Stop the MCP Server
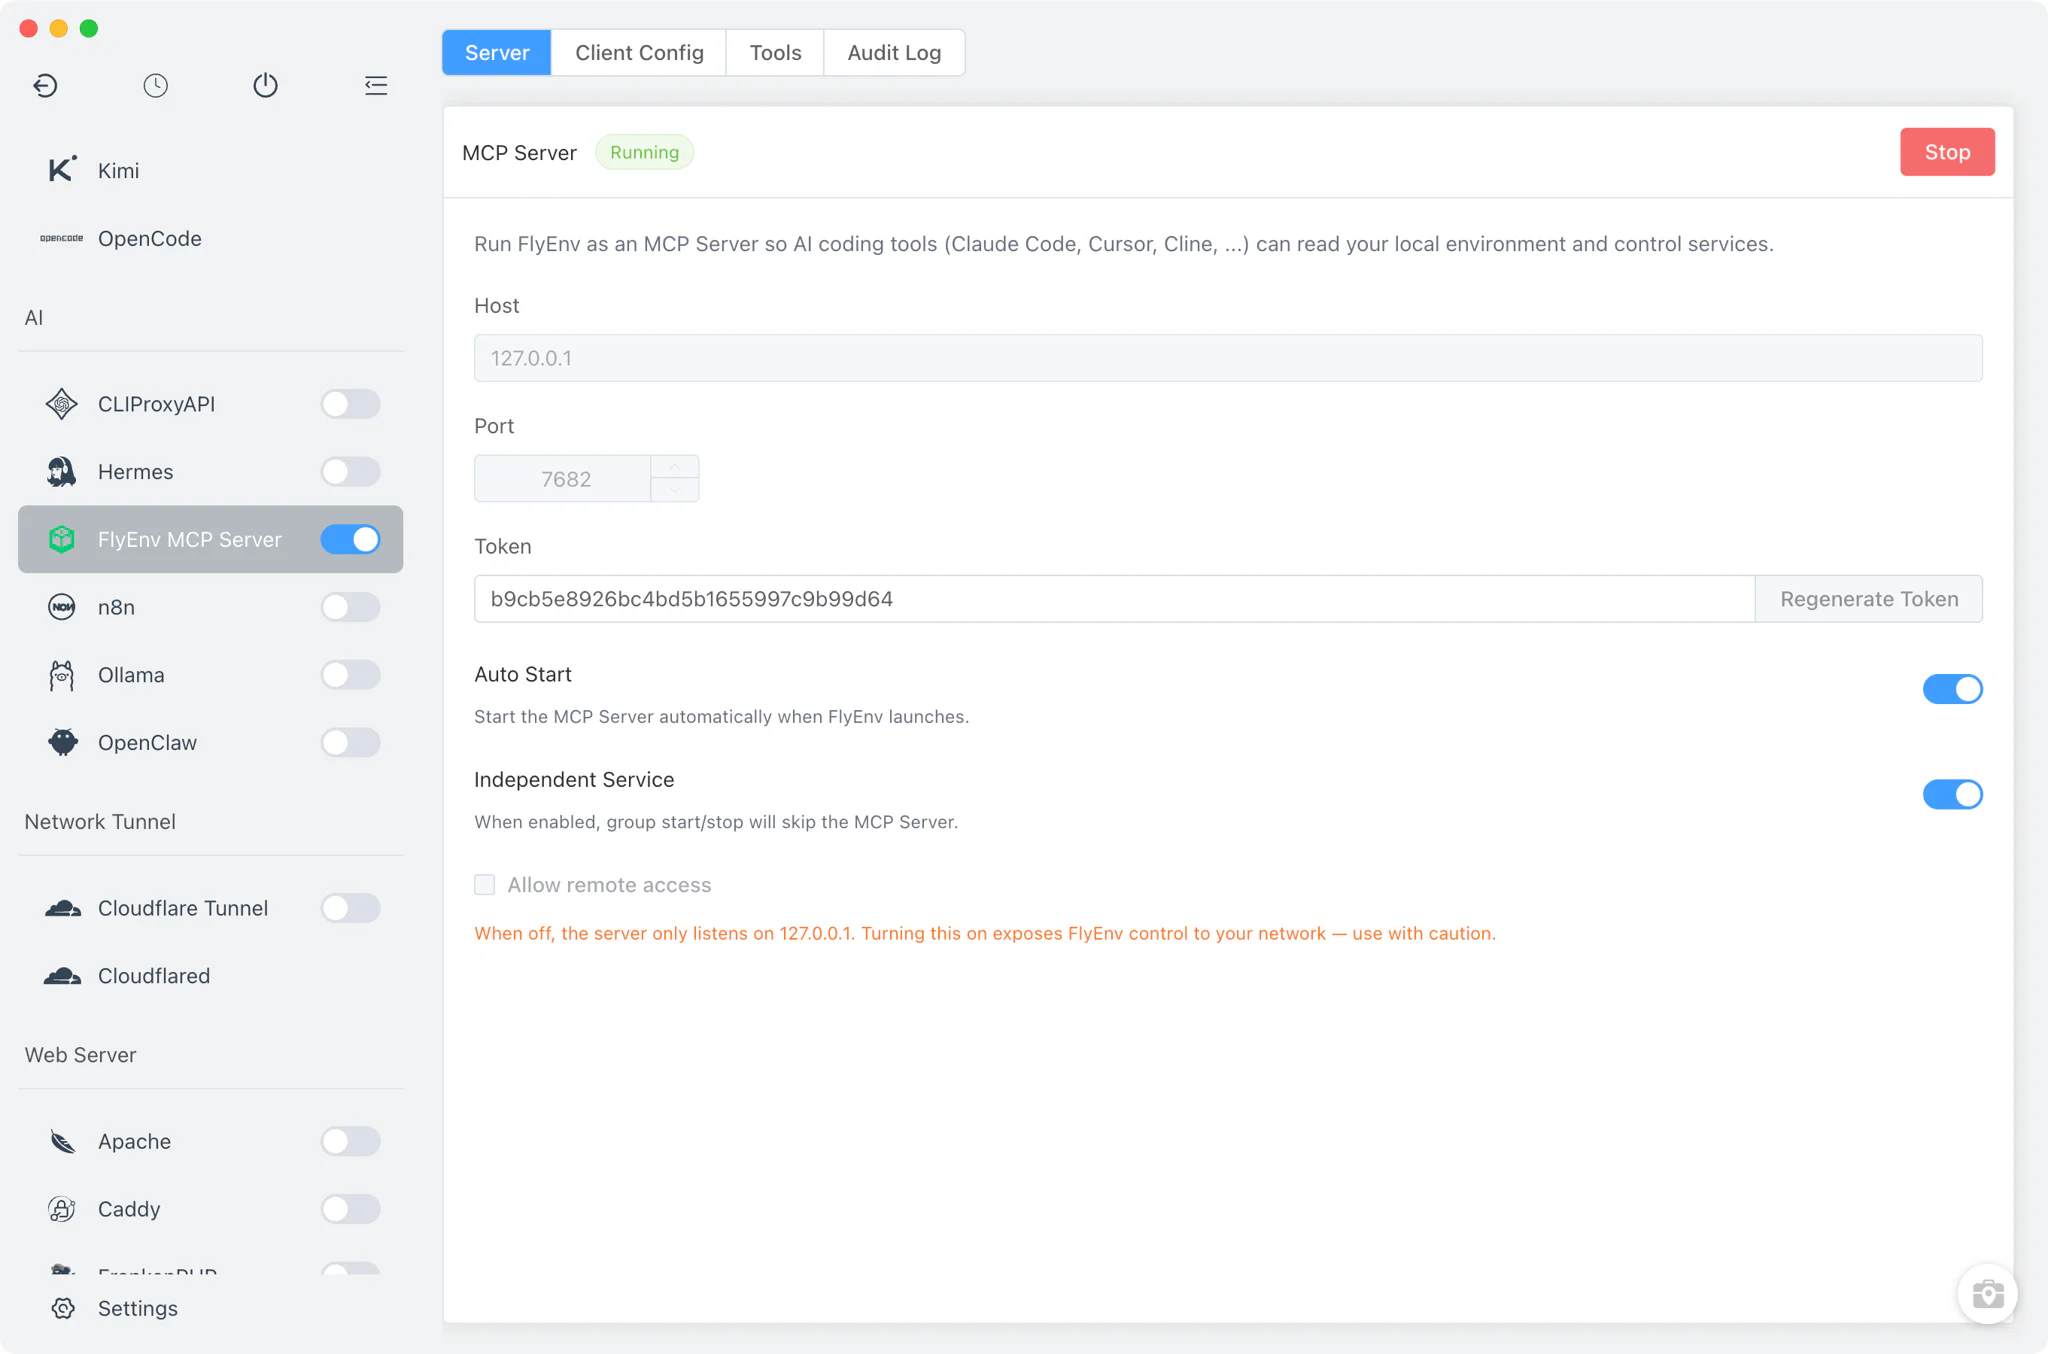The width and height of the screenshot is (2048, 1354). [1947, 152]
